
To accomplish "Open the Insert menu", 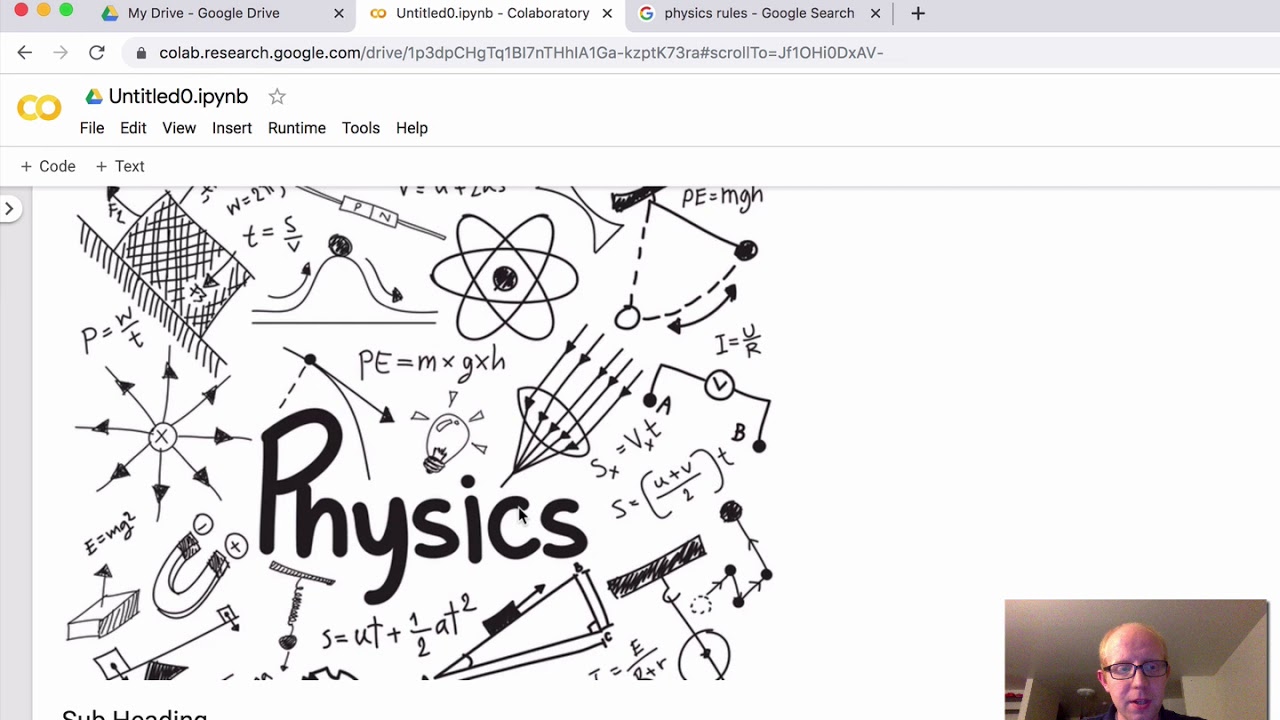I will [232, 128].
